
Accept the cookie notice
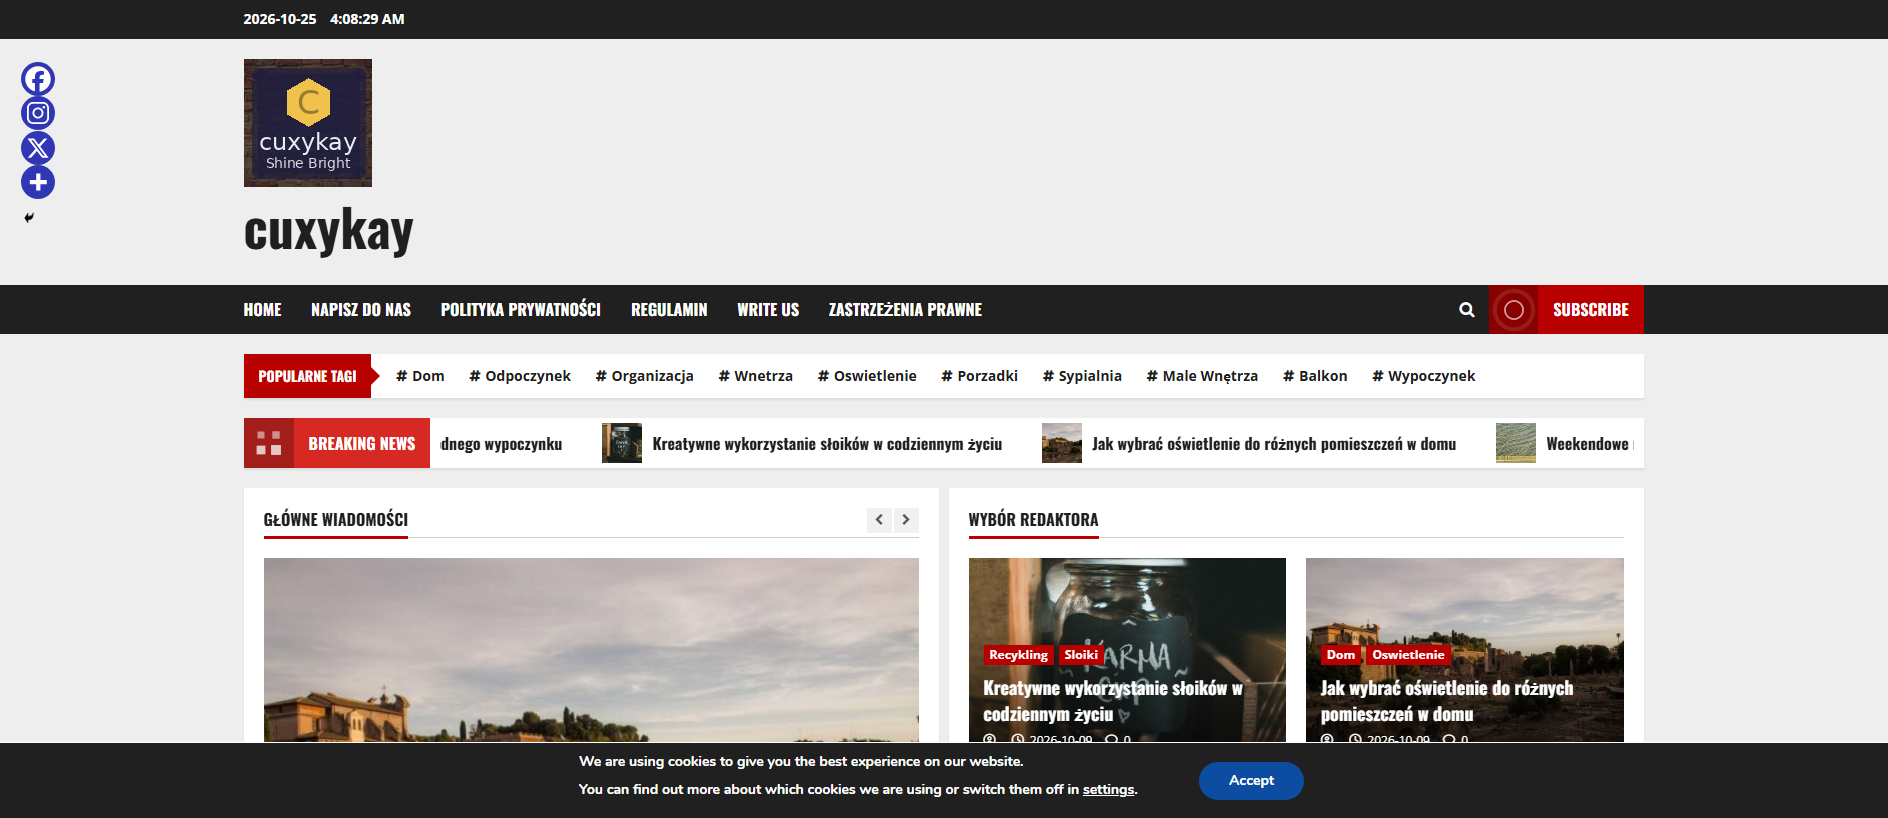pyautogui.click(x=1251, y=781)
